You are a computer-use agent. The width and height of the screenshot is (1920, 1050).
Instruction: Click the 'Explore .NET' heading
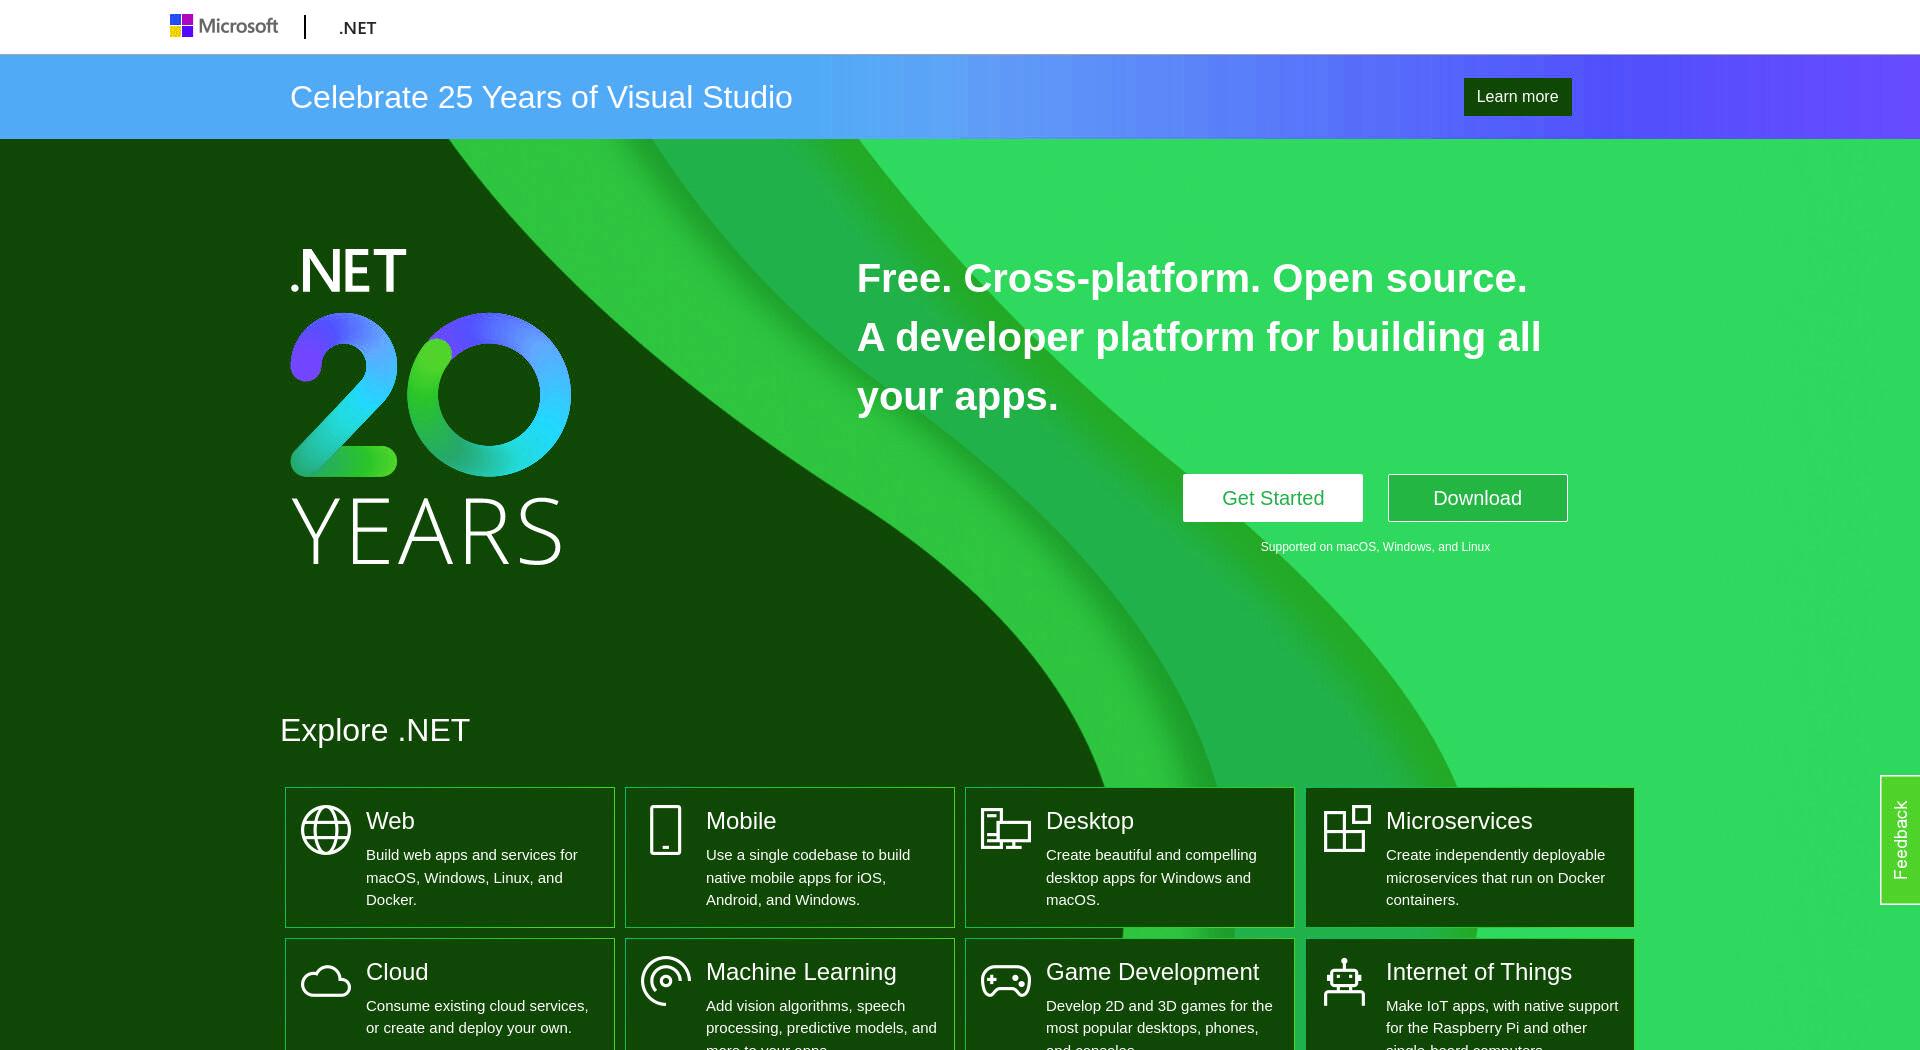(375, 730)
